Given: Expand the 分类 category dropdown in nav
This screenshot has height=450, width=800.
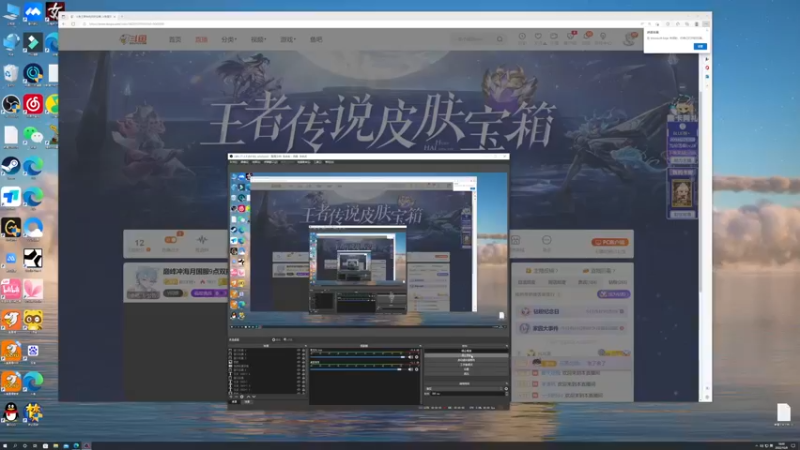Looking at the screenshot, I should click(x=229, y=39).
